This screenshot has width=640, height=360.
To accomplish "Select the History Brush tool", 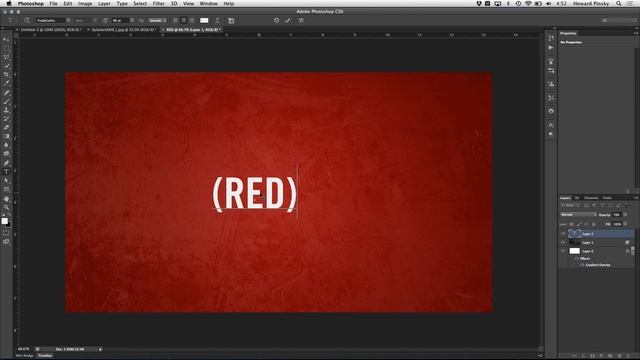I will tap(6, 119).
